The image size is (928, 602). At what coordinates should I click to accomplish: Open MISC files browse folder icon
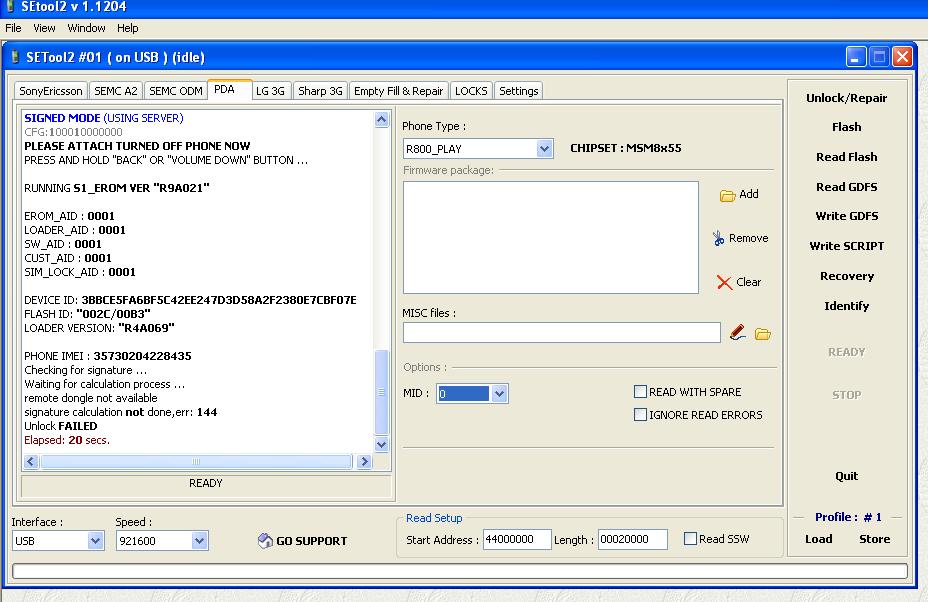[763, 333]
